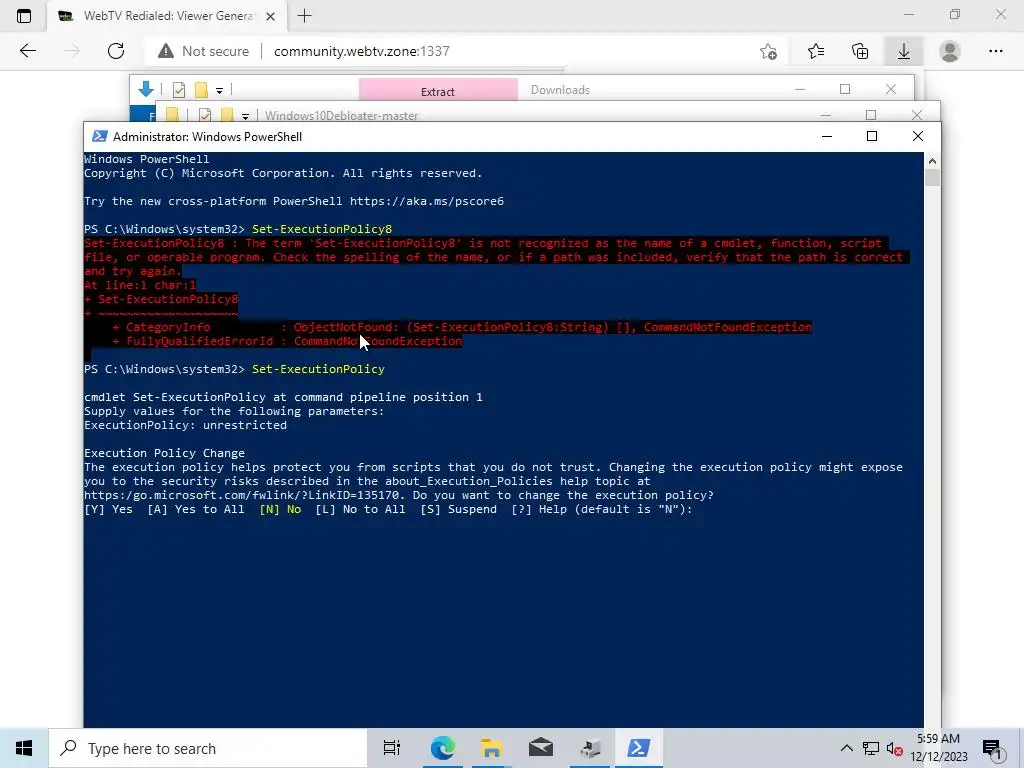Refresh the current web page

pos(116,51)
